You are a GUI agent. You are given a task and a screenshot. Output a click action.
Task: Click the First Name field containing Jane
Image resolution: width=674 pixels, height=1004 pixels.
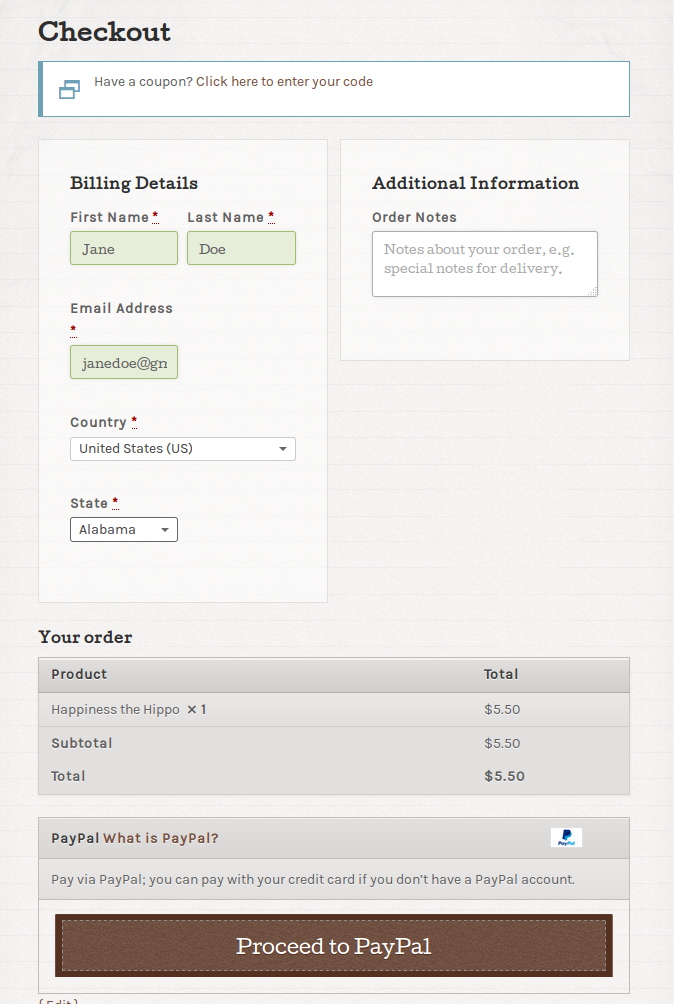124,248
